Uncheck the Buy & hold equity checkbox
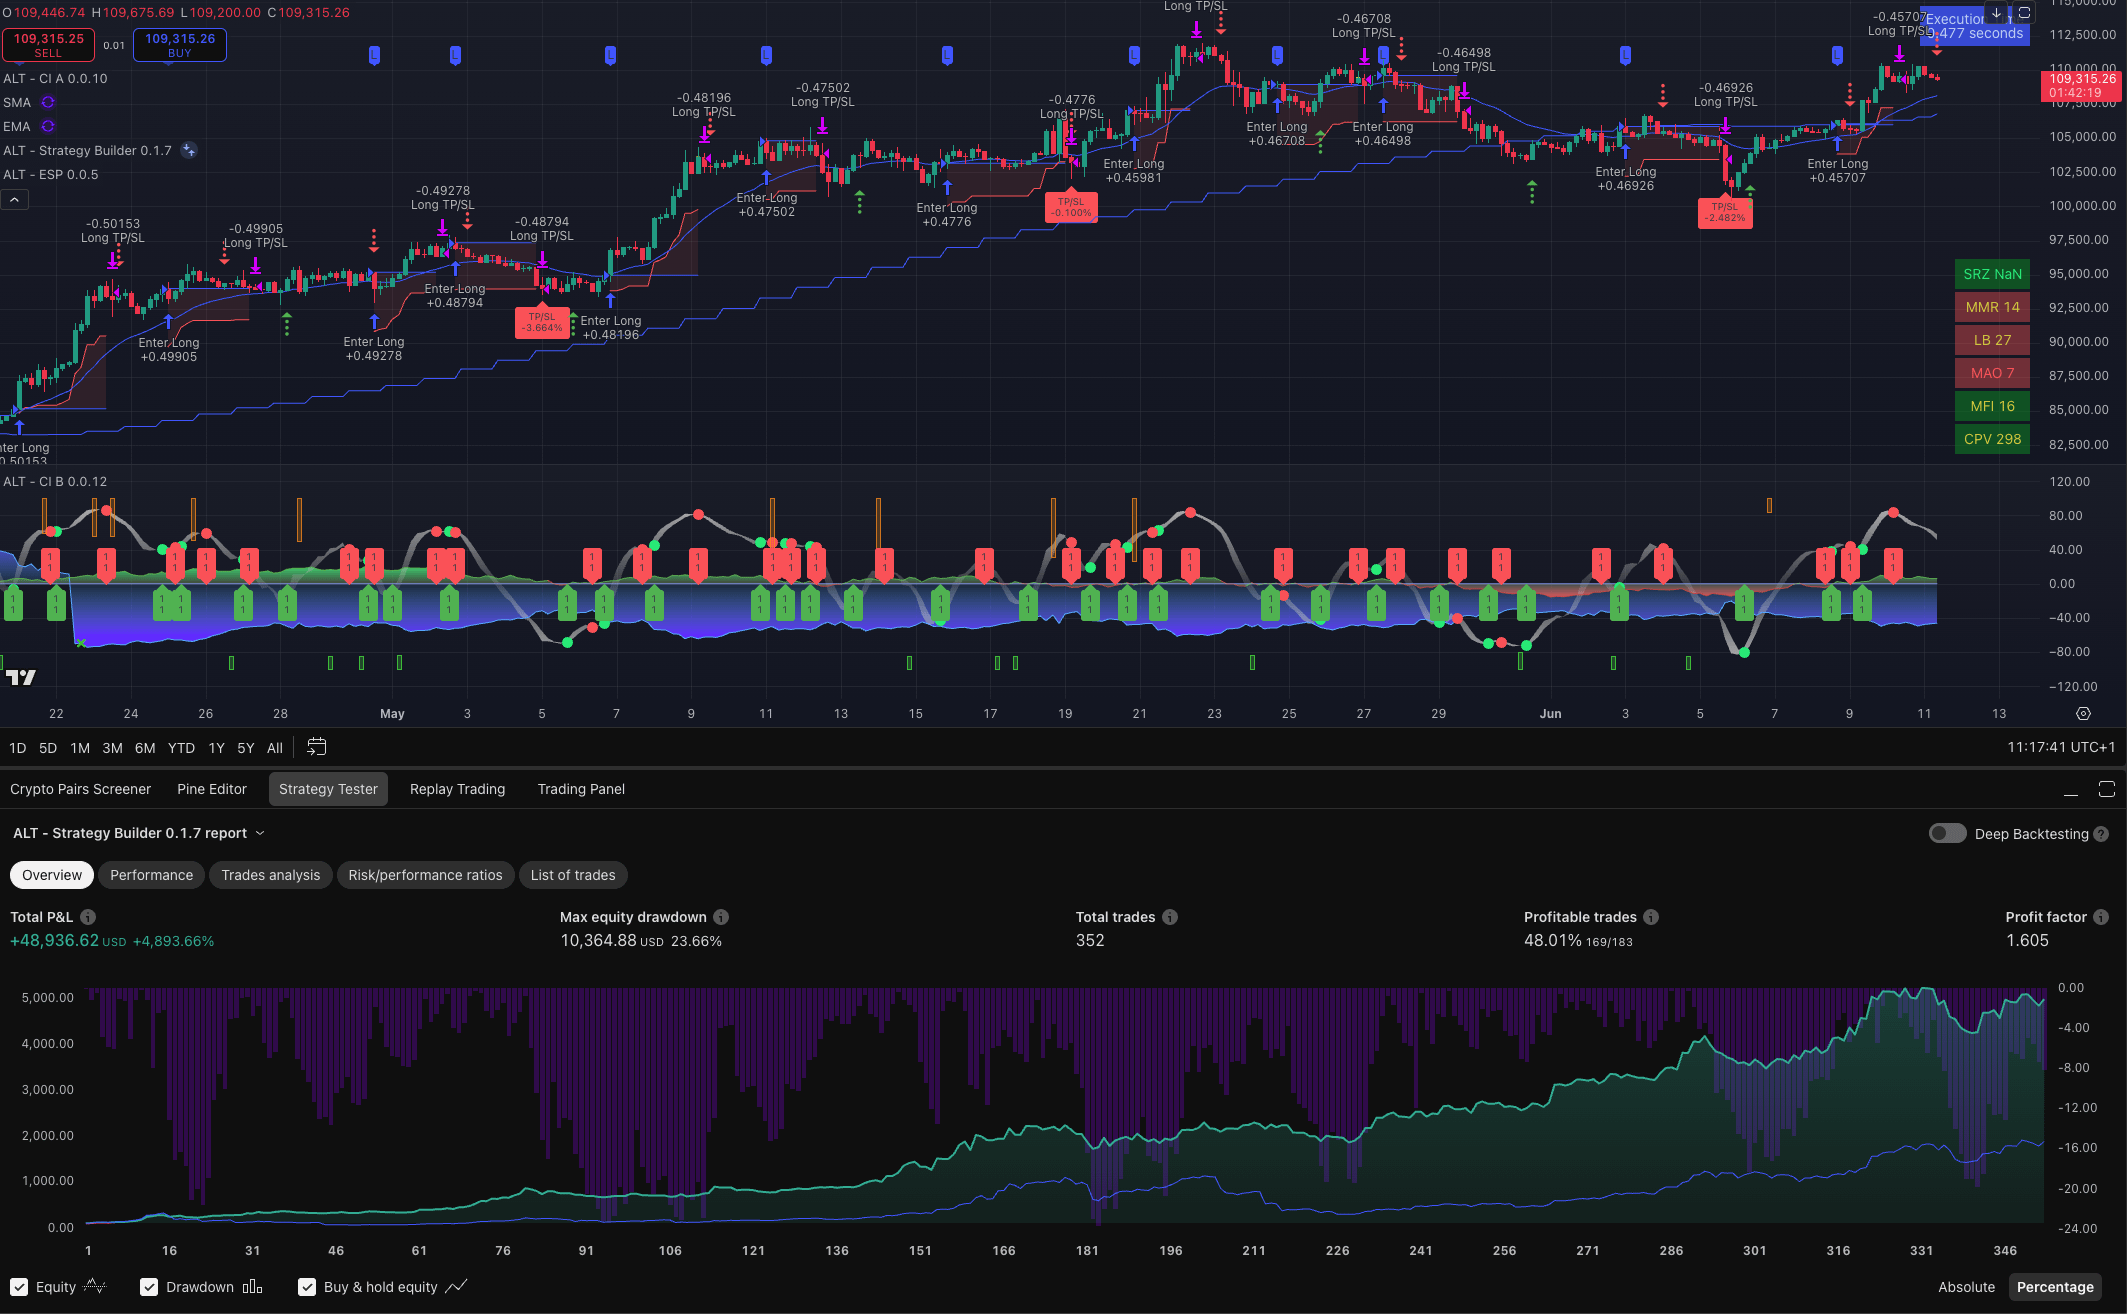 point(307,1287)
